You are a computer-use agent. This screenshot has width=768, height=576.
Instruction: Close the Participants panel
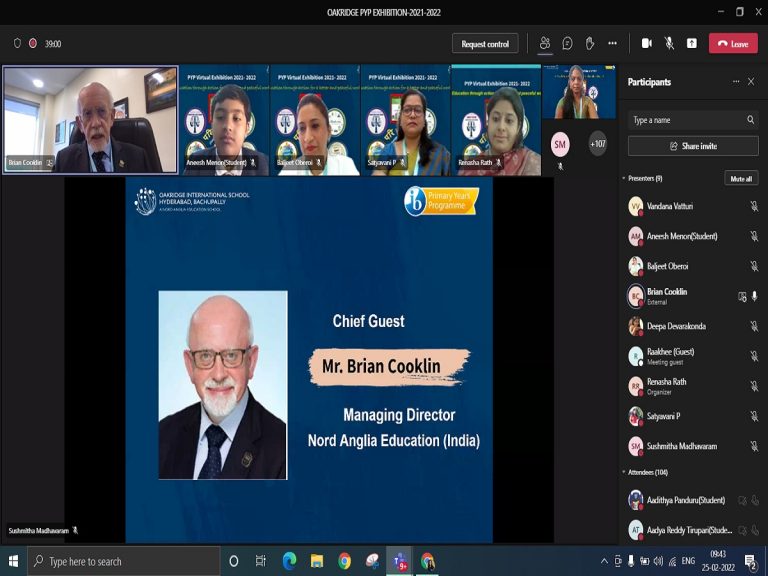(x=751, y=82)
